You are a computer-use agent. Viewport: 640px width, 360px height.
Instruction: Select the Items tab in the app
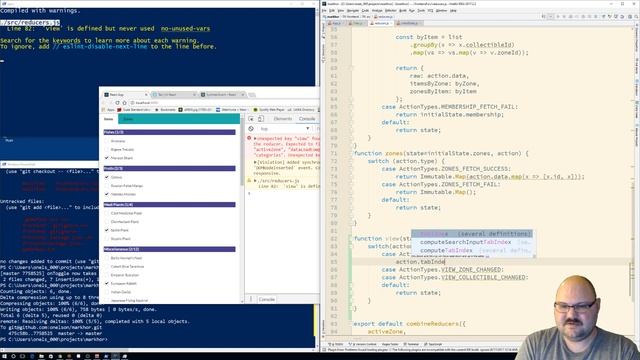pos(108,119)
